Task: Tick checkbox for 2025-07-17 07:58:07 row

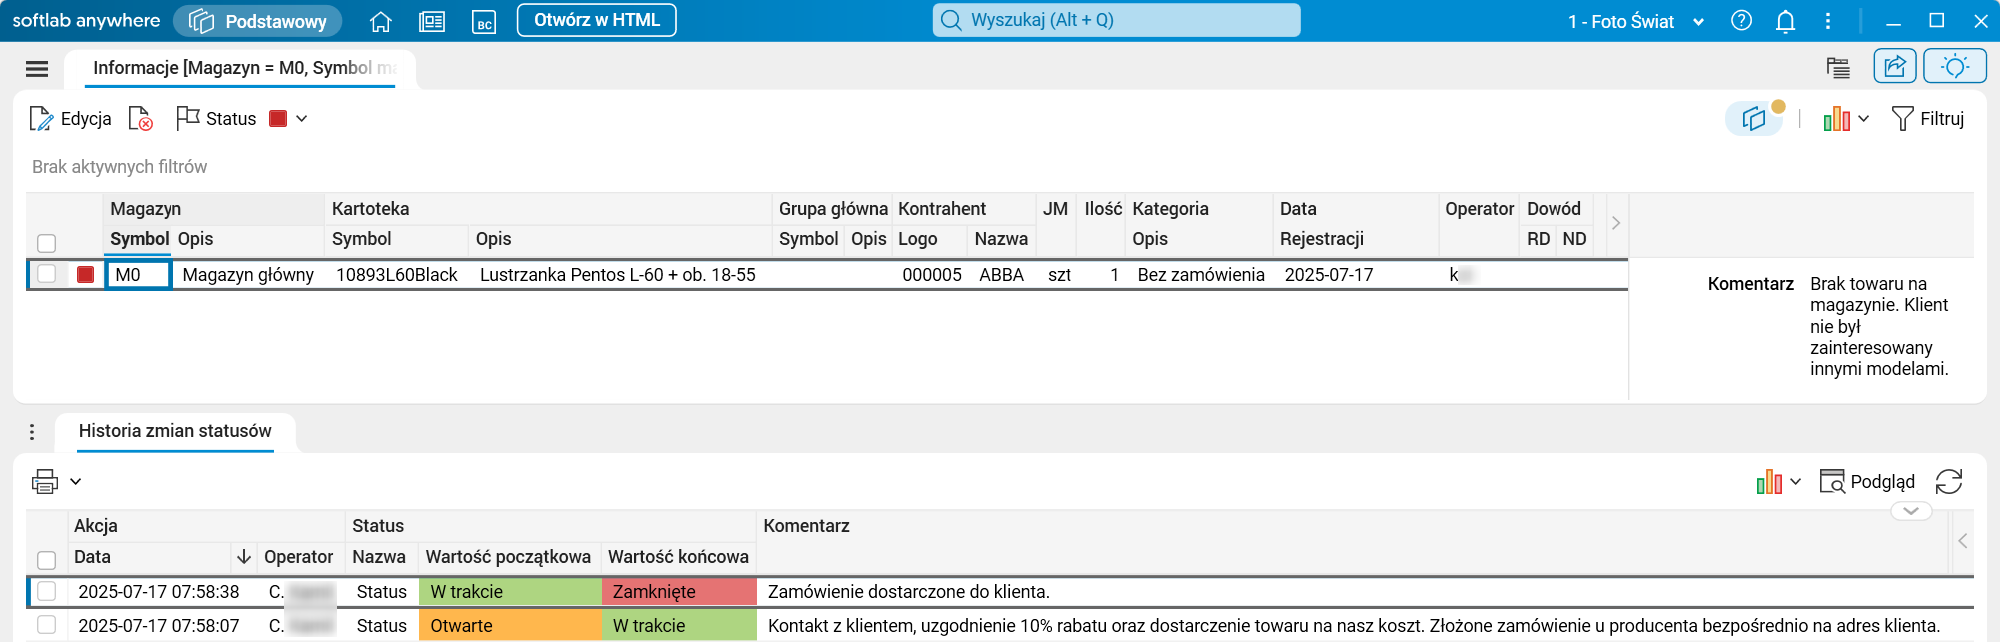Action: [x=46, y=625]
